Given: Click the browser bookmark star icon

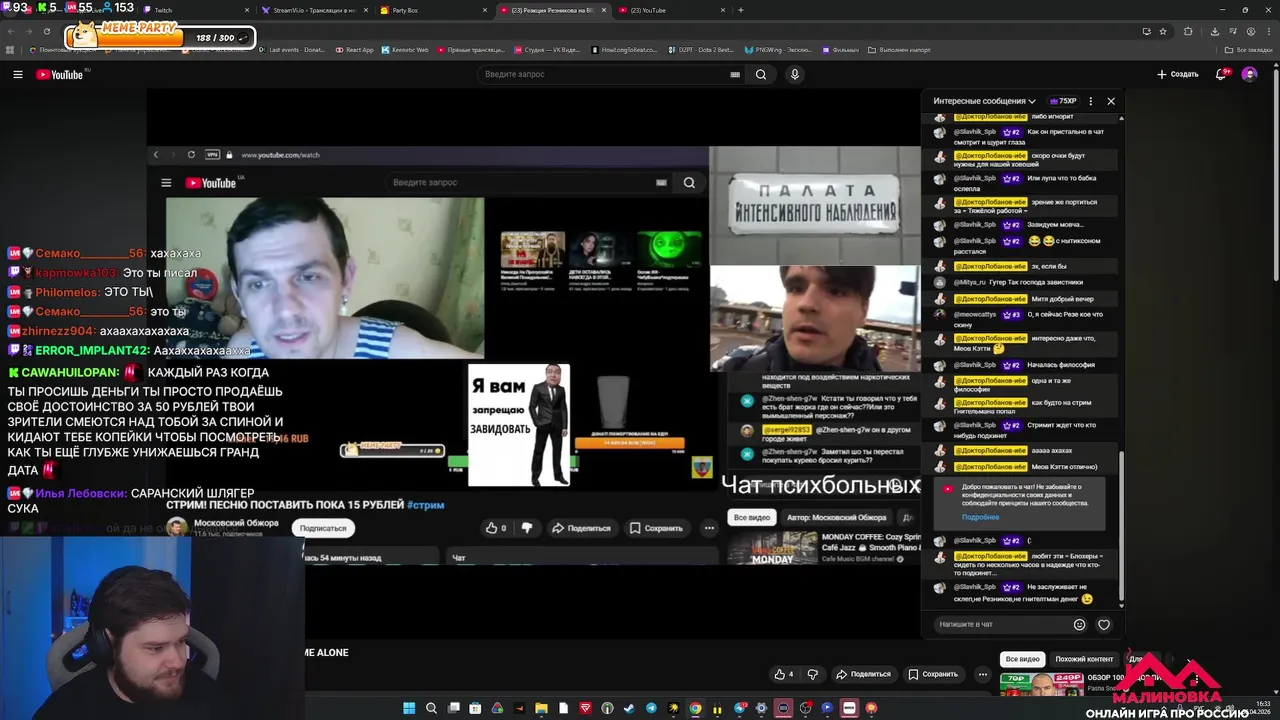Looking at the screenshot, I should 1163,31.
